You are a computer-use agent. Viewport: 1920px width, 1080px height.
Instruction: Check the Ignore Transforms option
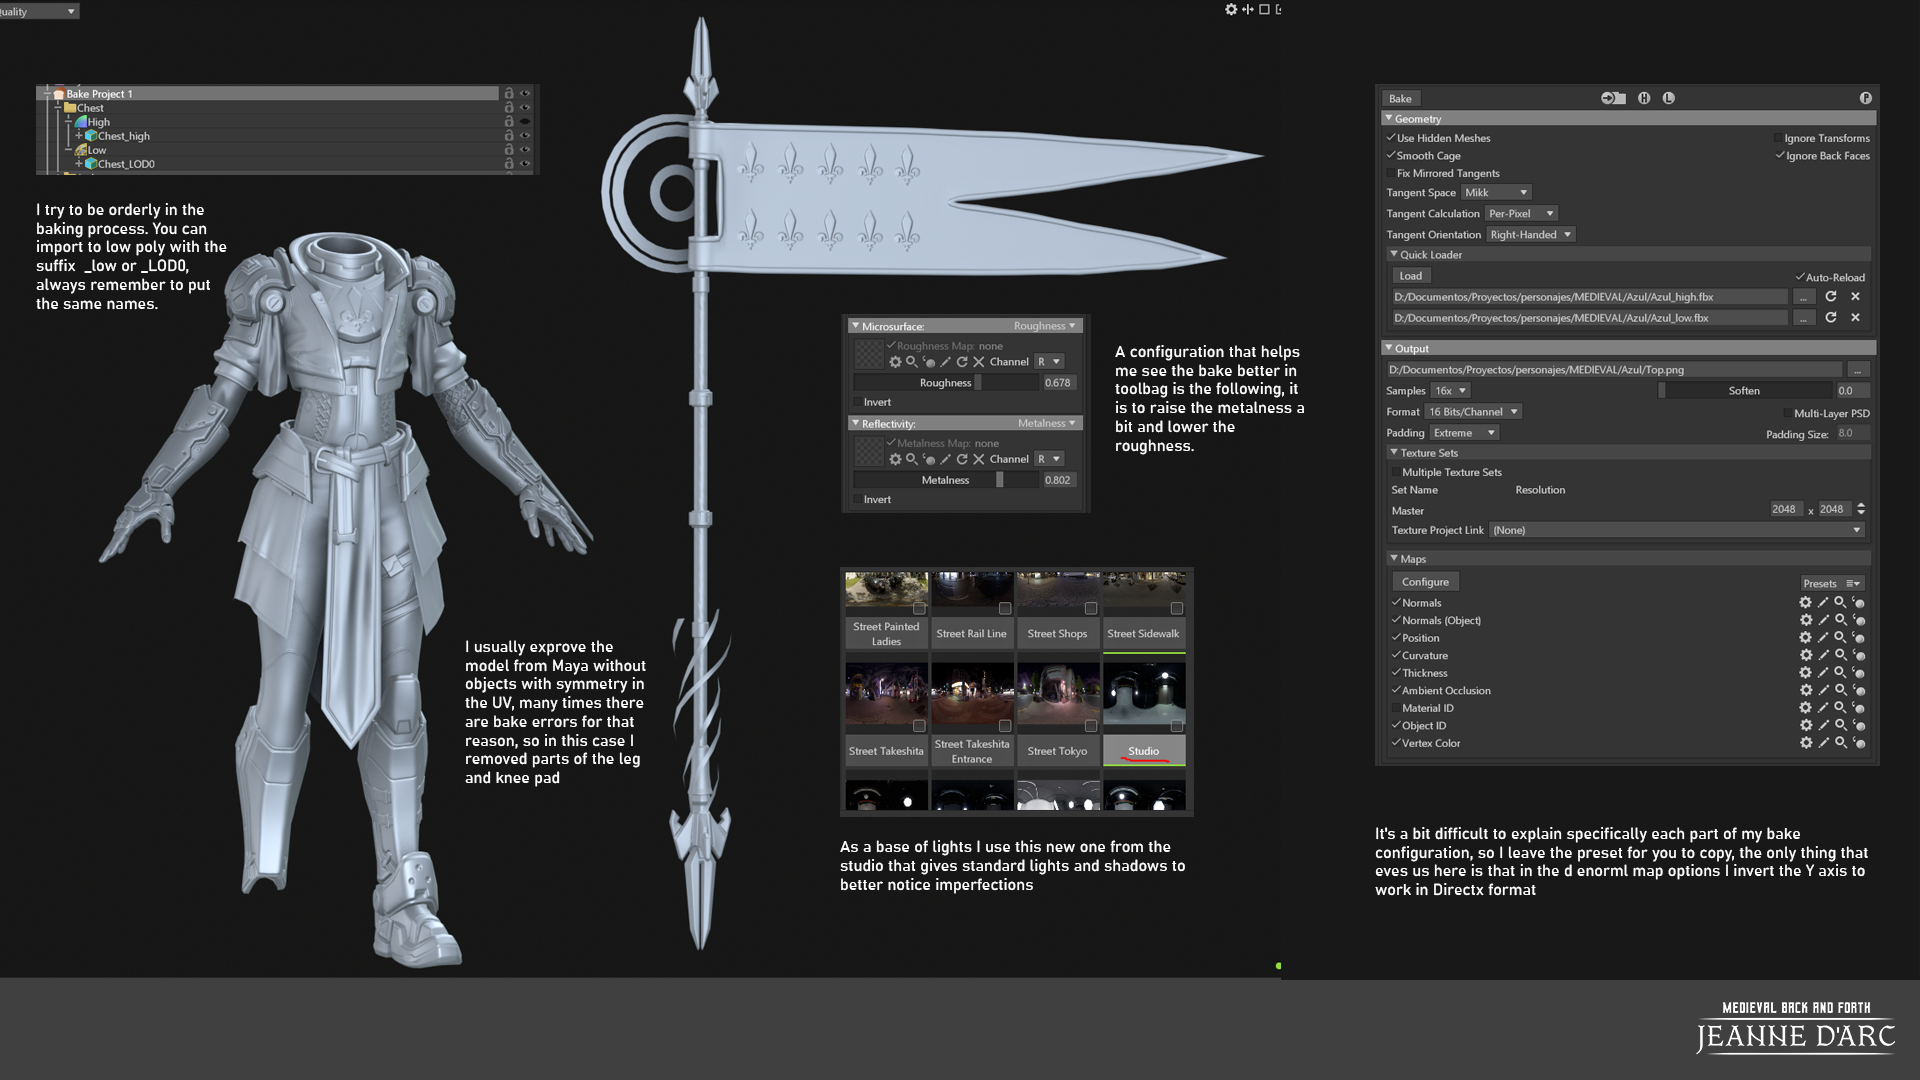tap(1778, 138)
